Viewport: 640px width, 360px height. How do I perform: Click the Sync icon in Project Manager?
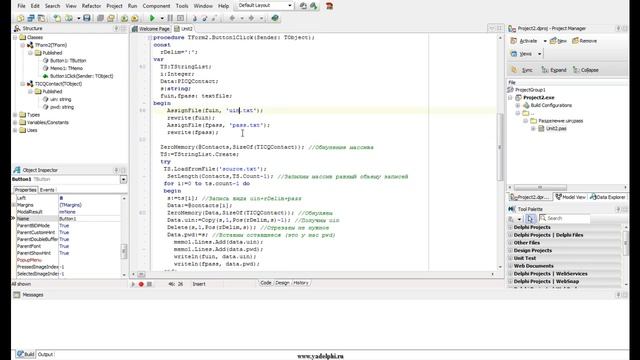tap(514, 70)
